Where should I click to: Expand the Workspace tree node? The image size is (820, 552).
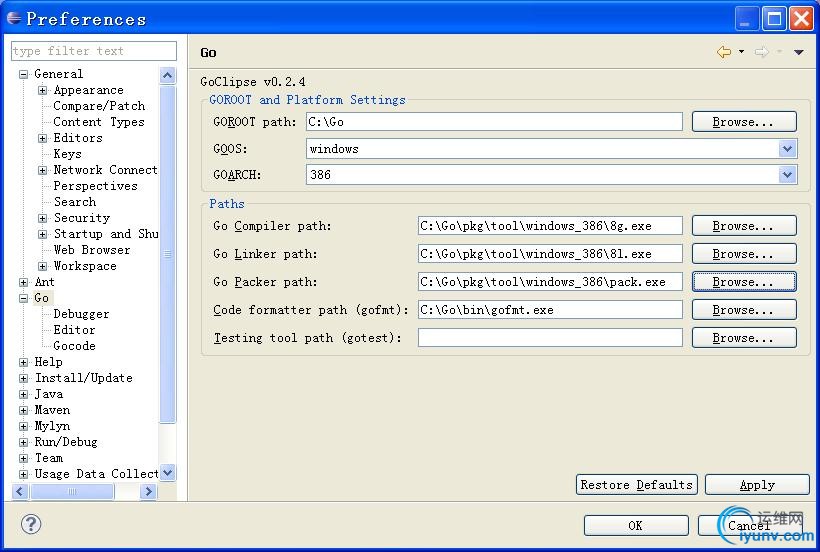point(42,267)
